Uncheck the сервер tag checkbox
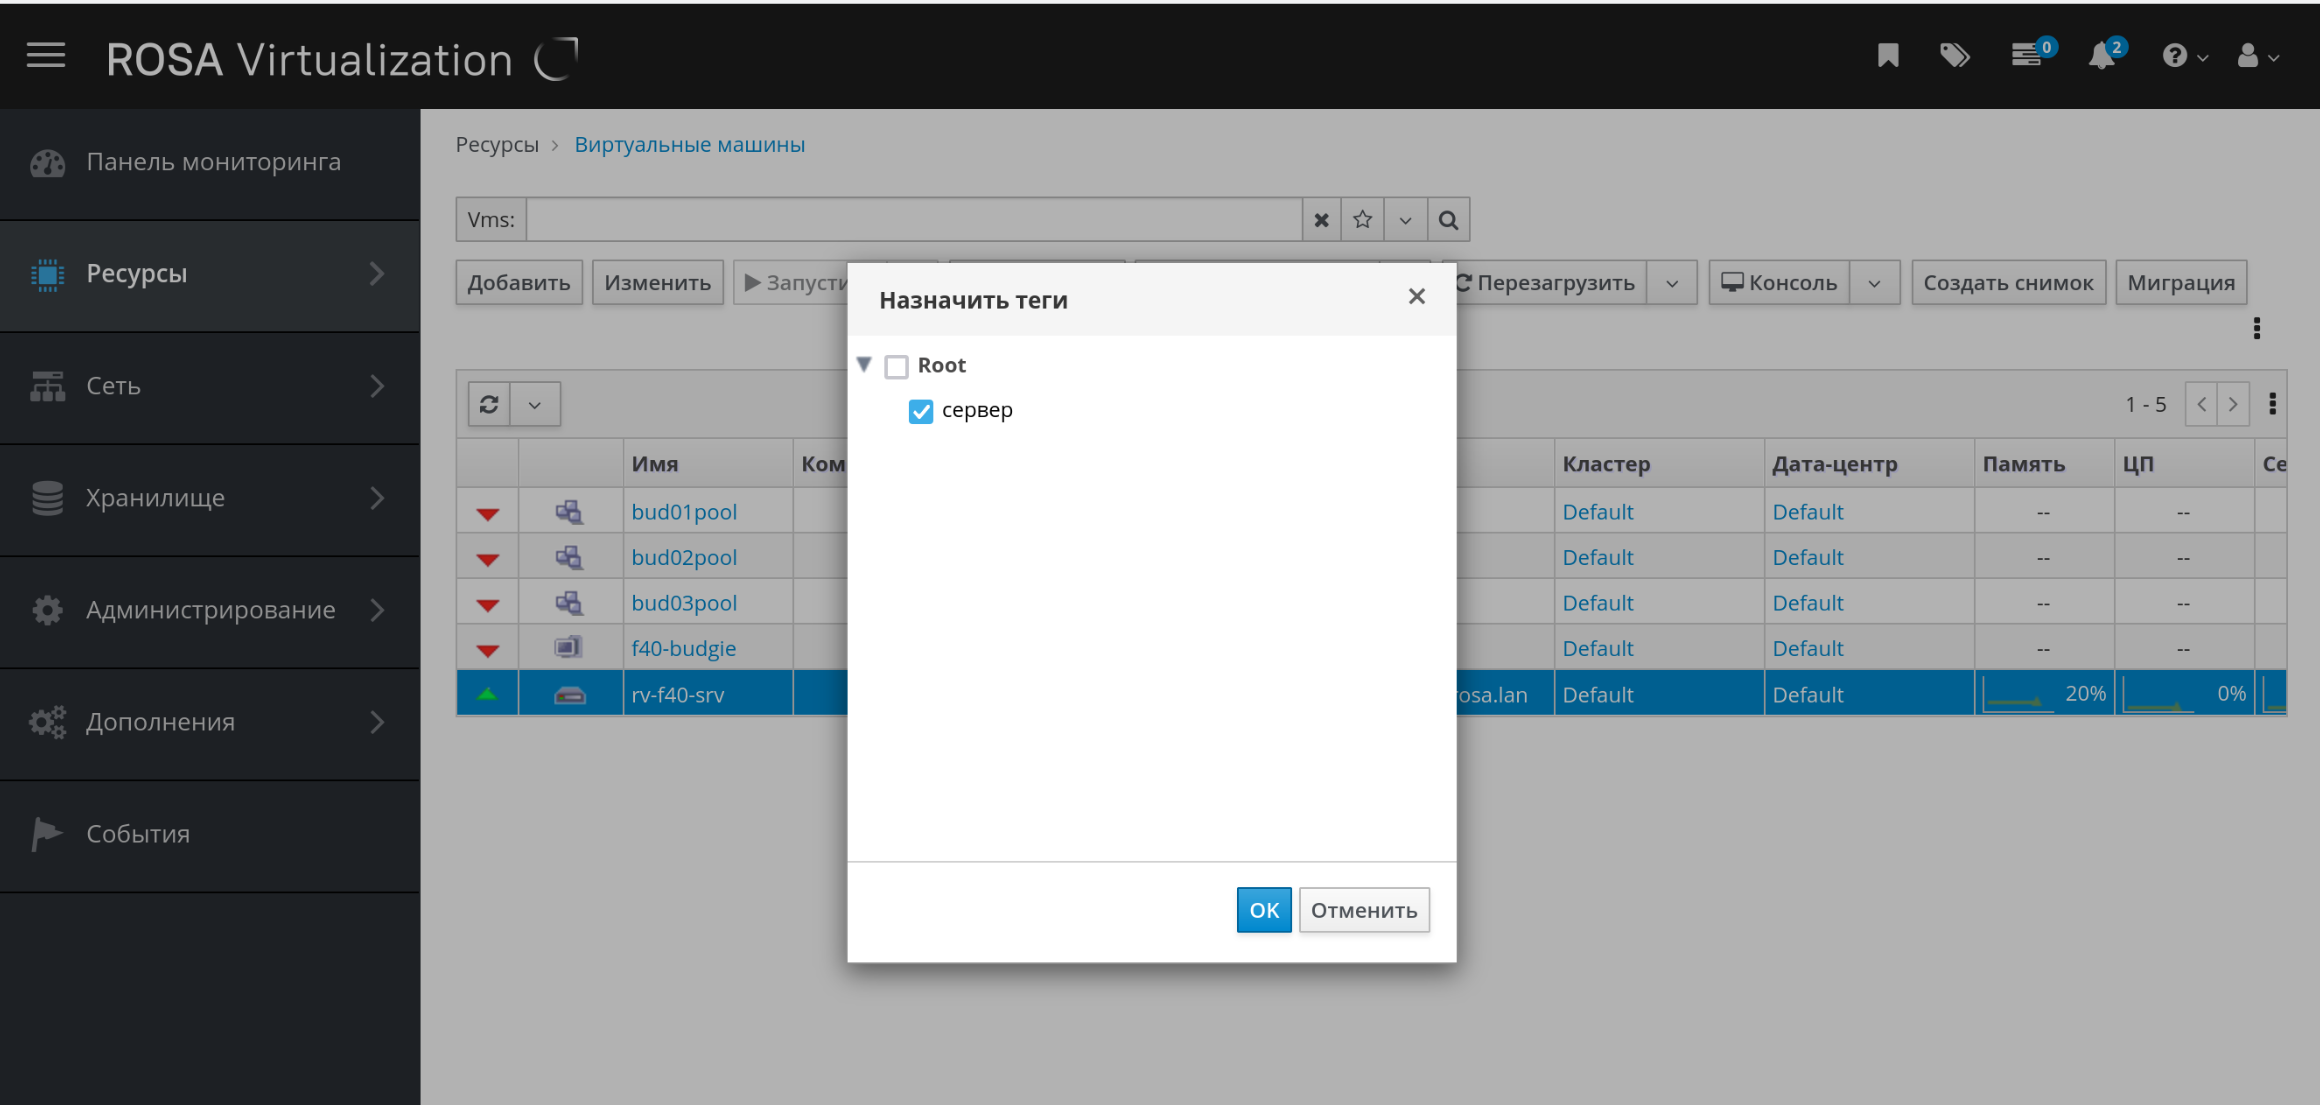Image resolution: width=2320 pixels, height=1105 pixels. tap(920, 411)
